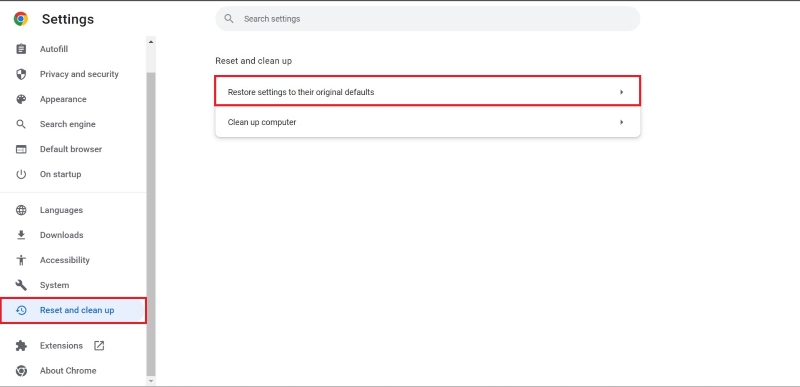Click the search magnifier in settings search
Screen dimensions: 800x387
[x=229, y=19]
